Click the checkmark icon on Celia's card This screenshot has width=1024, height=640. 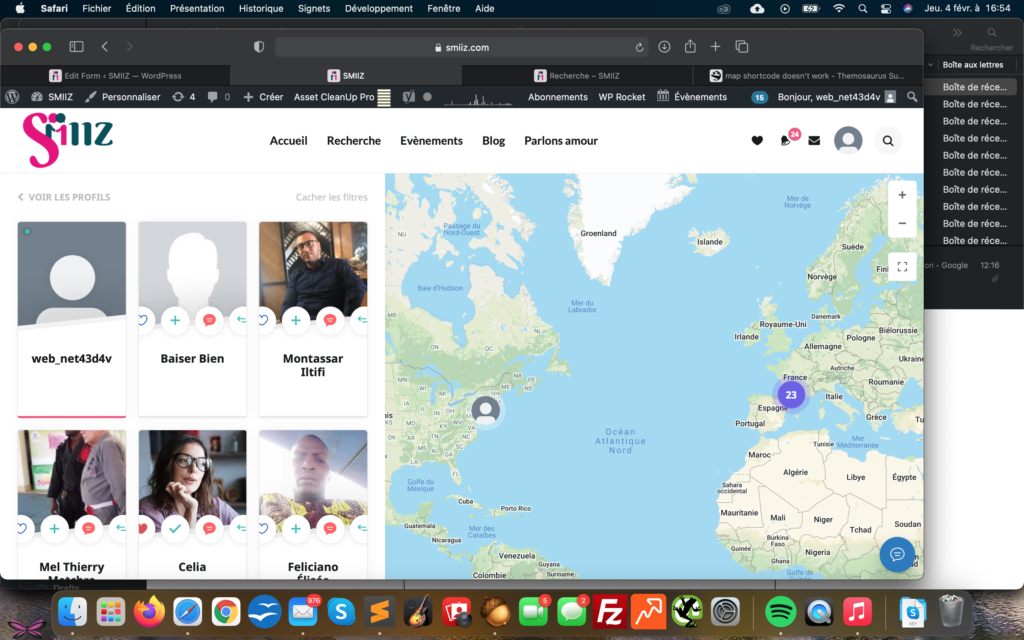click(175, 528)
